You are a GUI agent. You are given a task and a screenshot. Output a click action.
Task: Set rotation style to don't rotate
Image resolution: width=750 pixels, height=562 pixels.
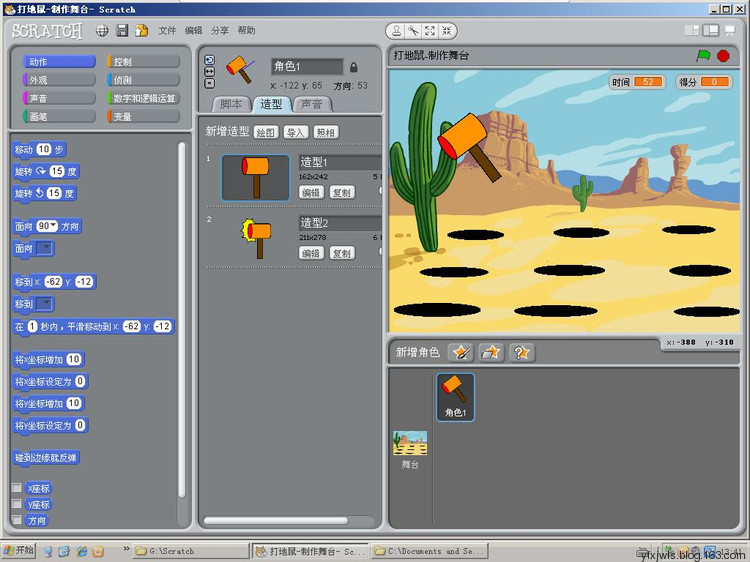pos(210,83)
